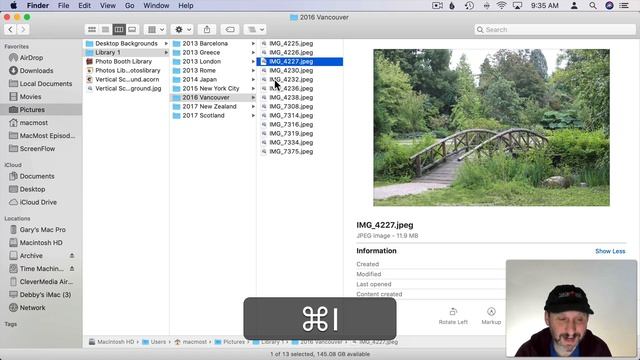Open the File menu
This screenshot has width=640, height=360.
pos(63,6)
